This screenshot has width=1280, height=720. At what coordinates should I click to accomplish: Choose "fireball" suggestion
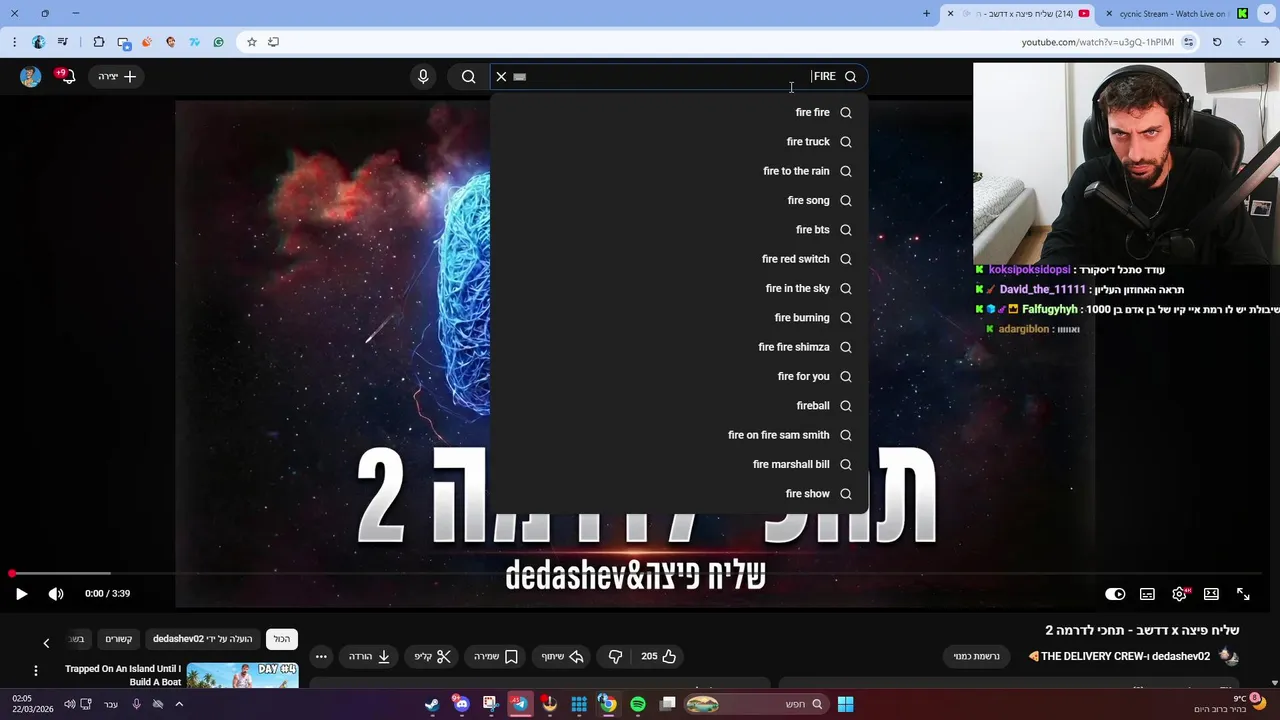pyautogui.click(x=679, y=406)
